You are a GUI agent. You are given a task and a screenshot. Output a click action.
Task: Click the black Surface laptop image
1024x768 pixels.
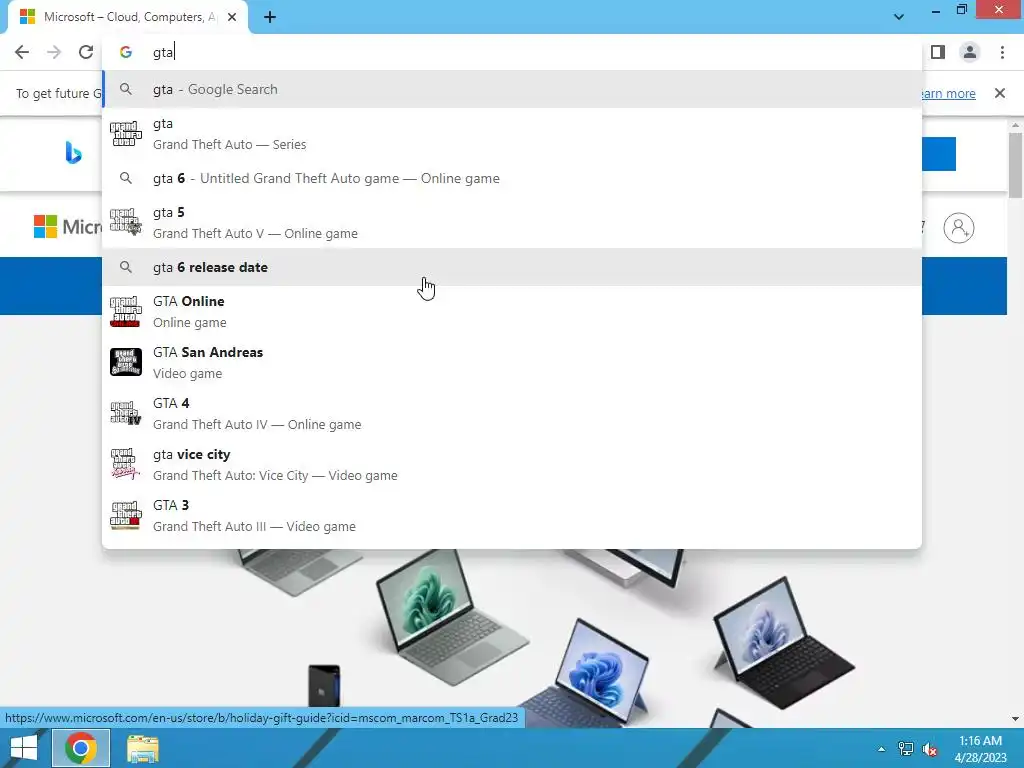click(x=784, y=645)
